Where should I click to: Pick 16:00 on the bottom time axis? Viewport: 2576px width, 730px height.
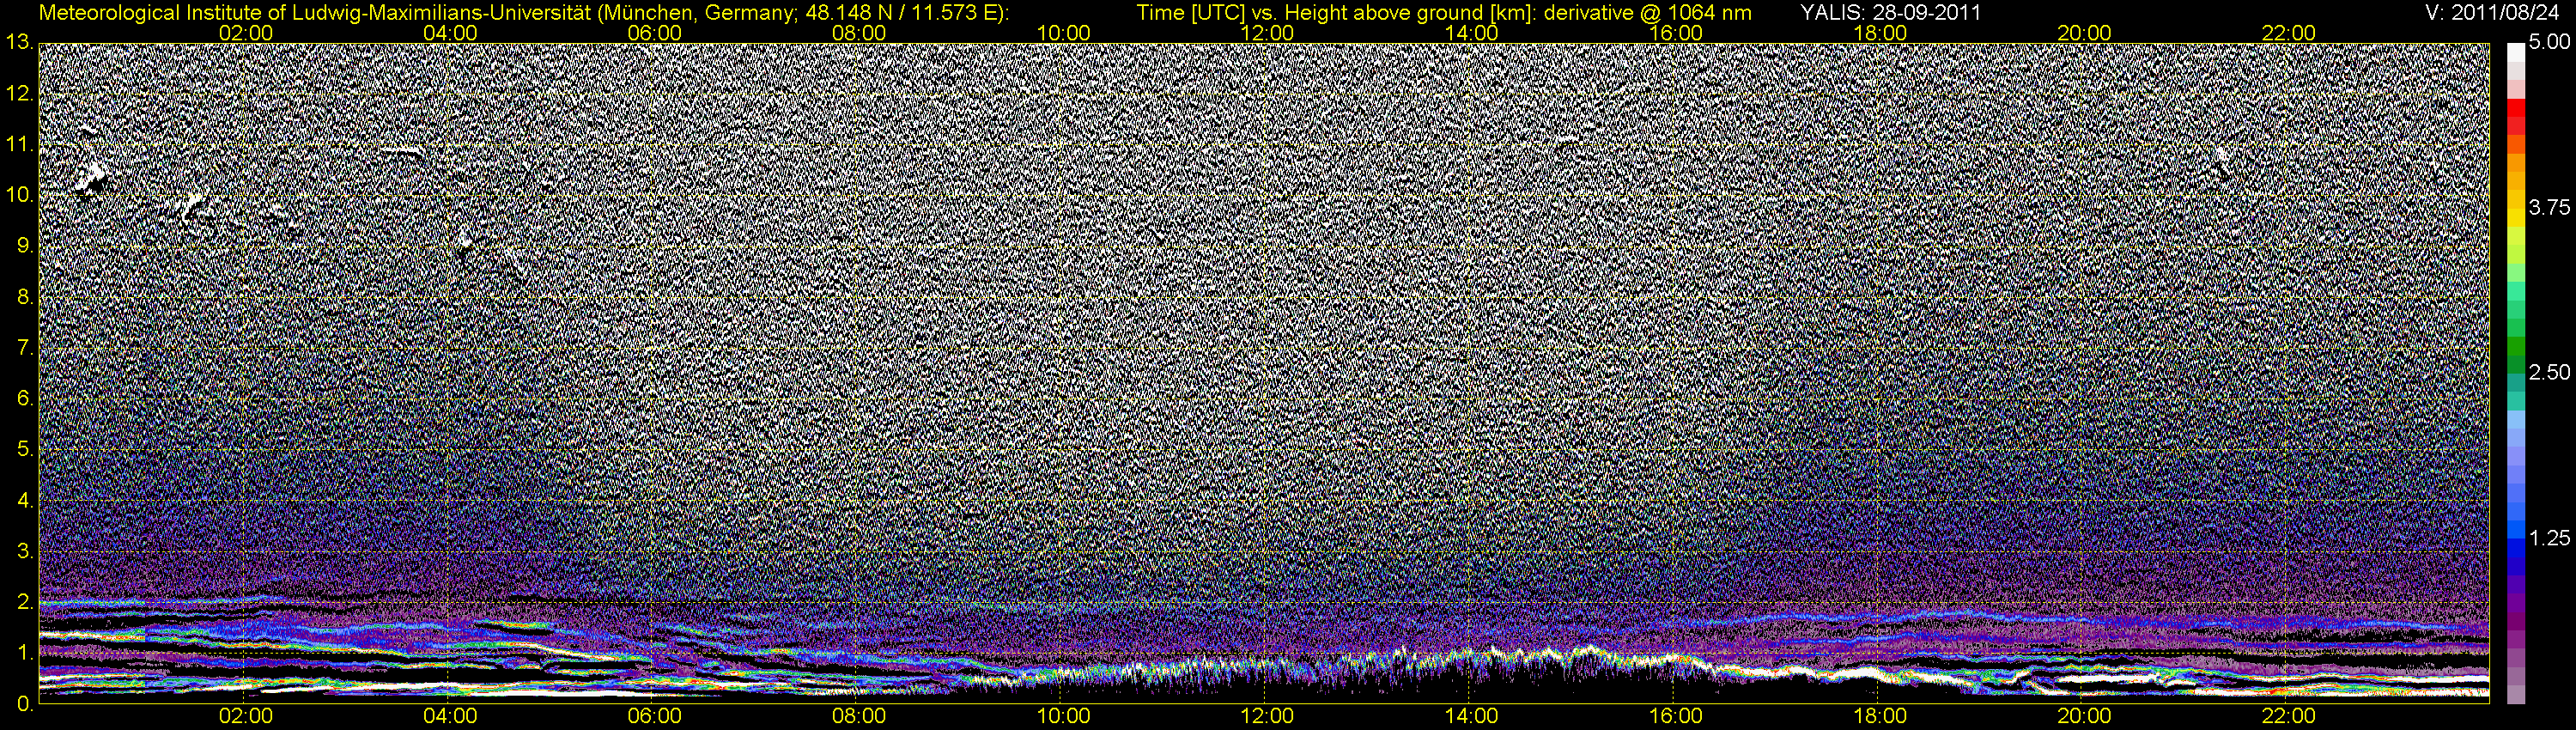1676,717
